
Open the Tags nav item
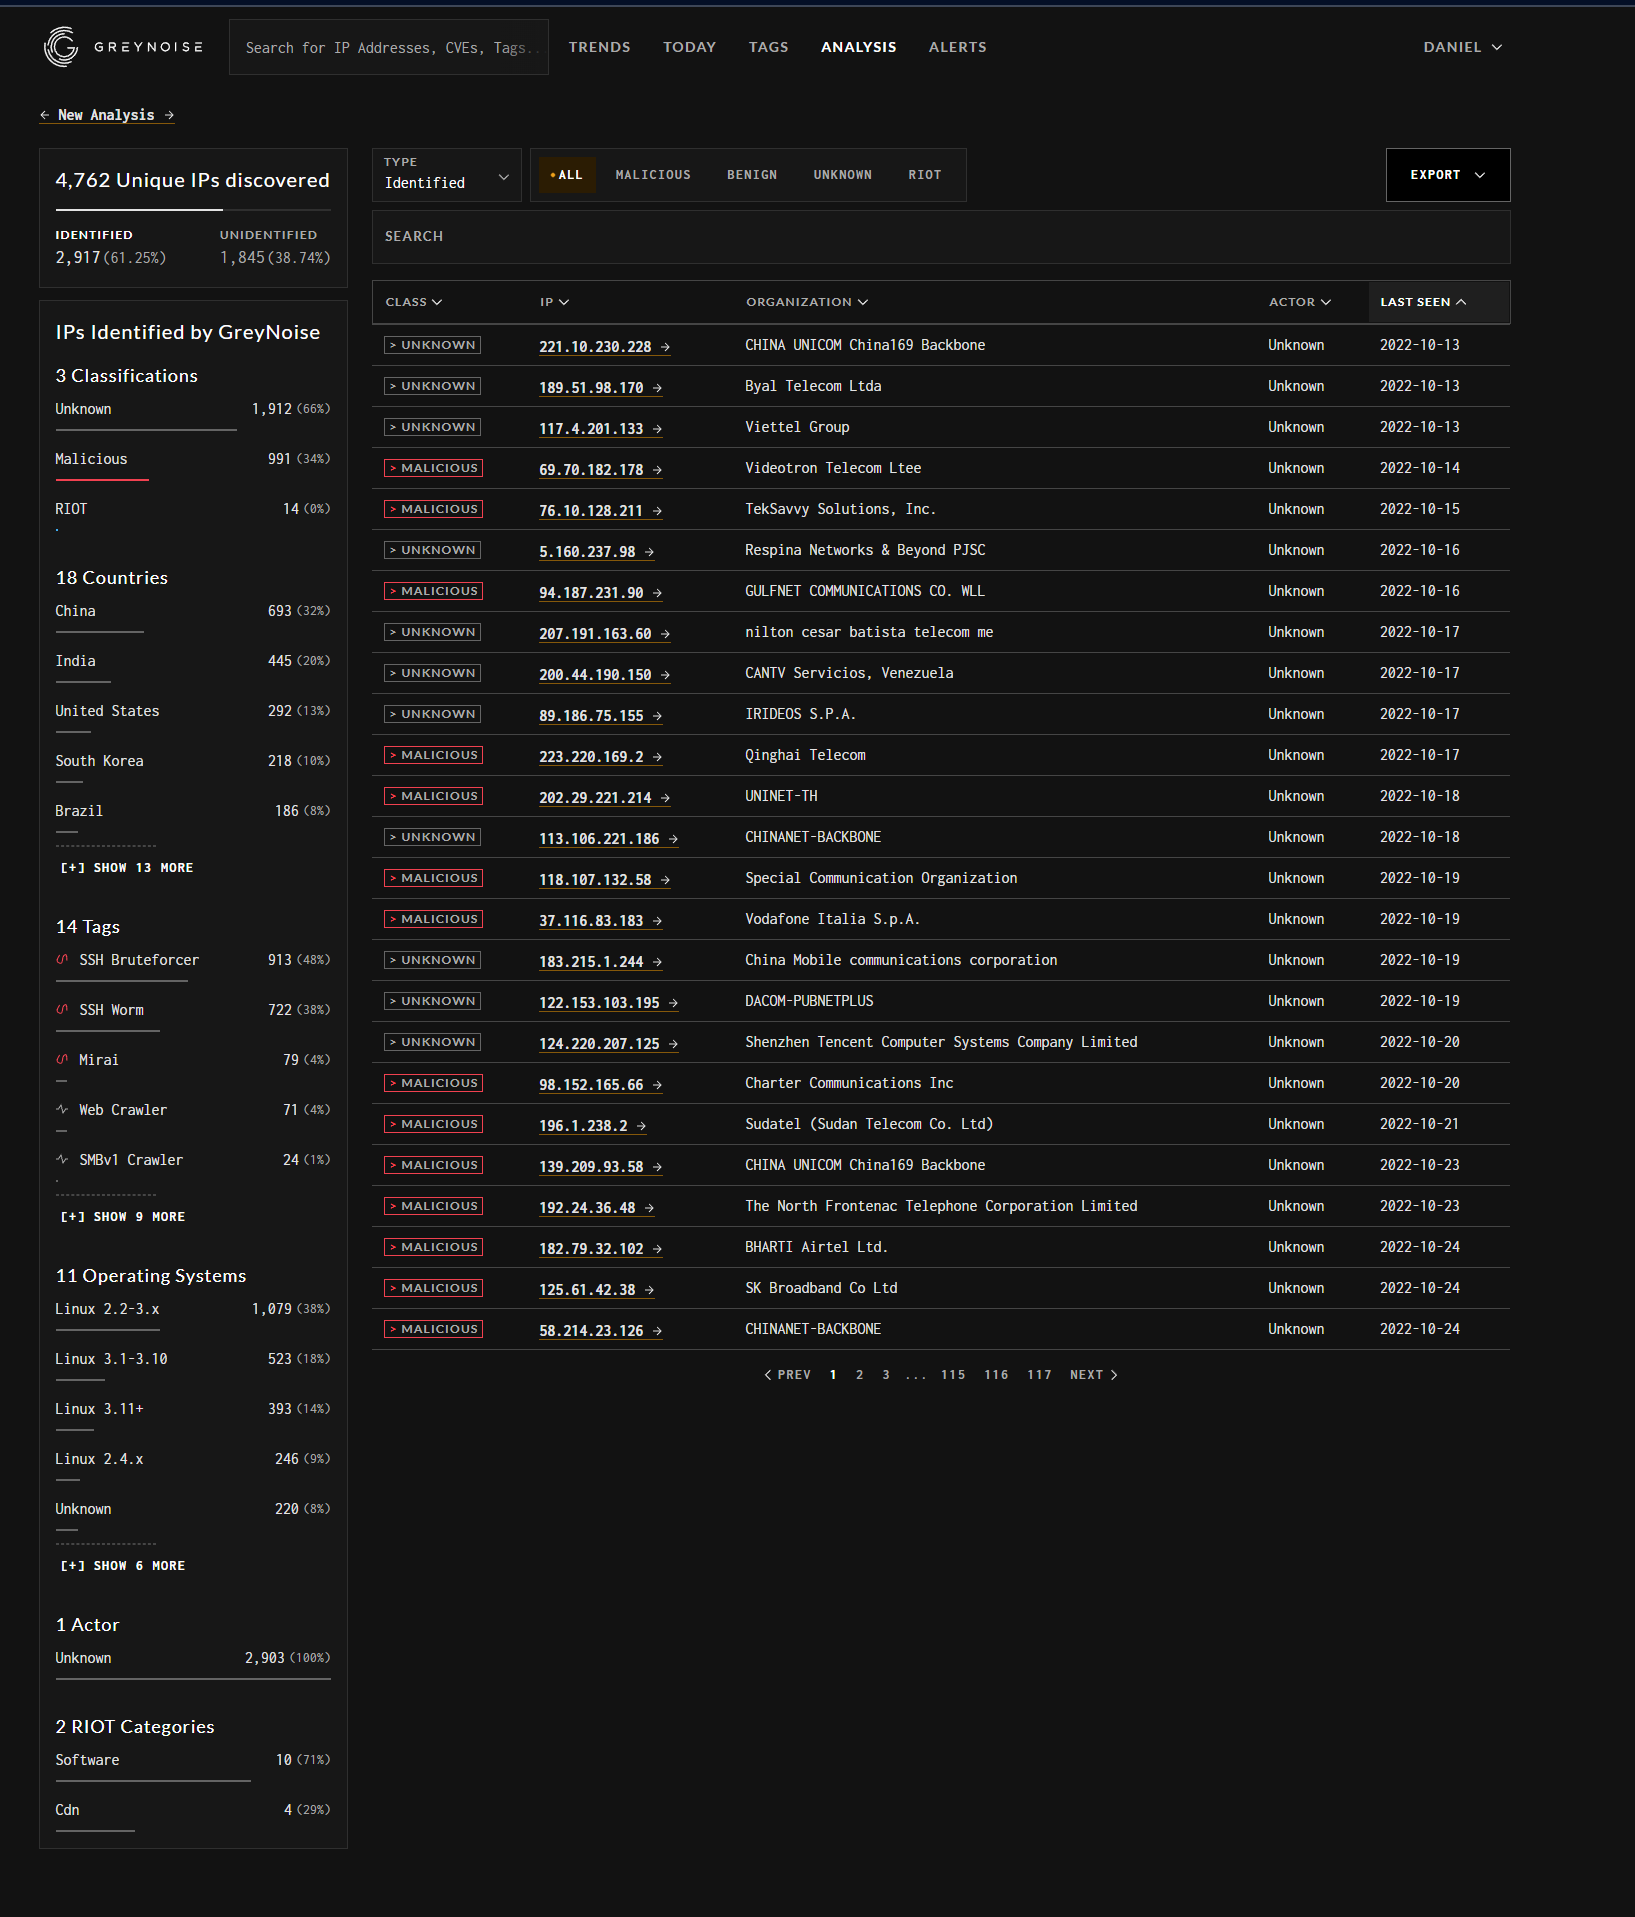pyautogui.click(x=768, y=47)
